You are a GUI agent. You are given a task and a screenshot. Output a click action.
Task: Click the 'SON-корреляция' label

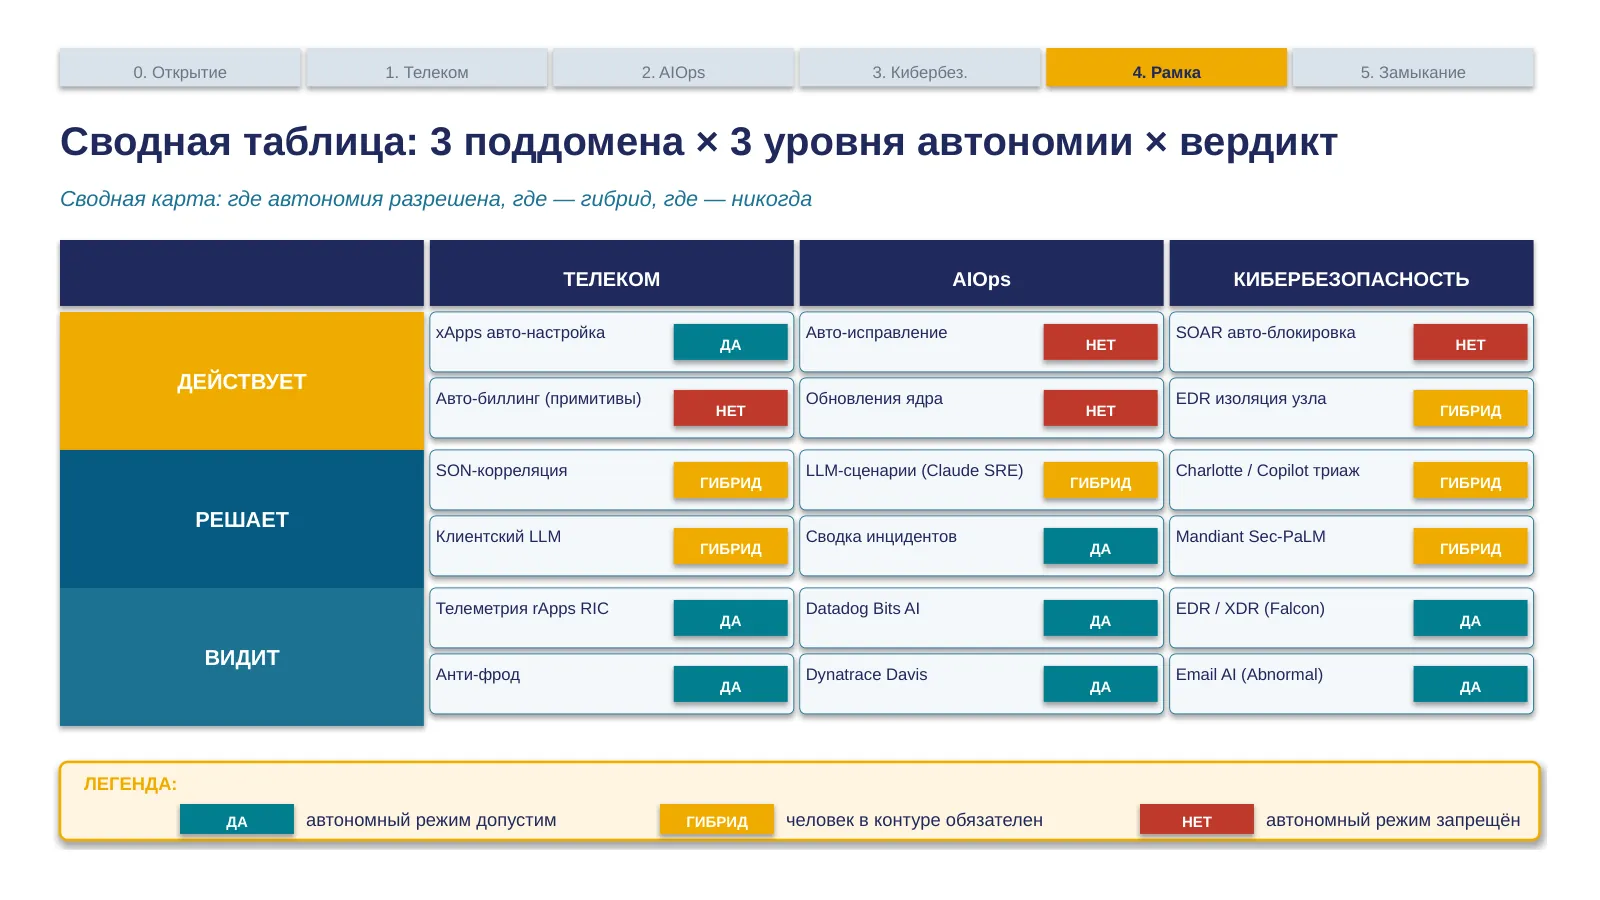click(501, 471)
